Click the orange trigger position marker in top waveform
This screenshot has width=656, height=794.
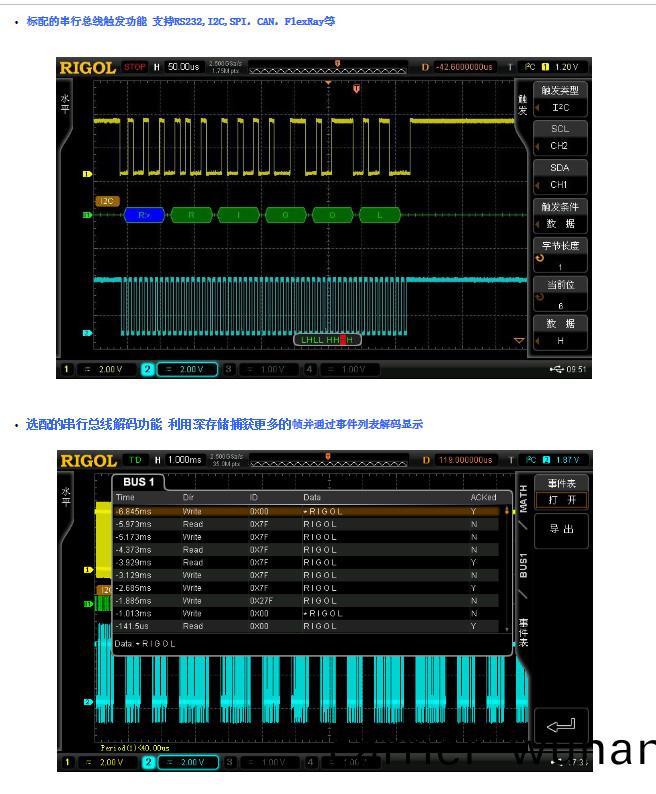[355, 91]
